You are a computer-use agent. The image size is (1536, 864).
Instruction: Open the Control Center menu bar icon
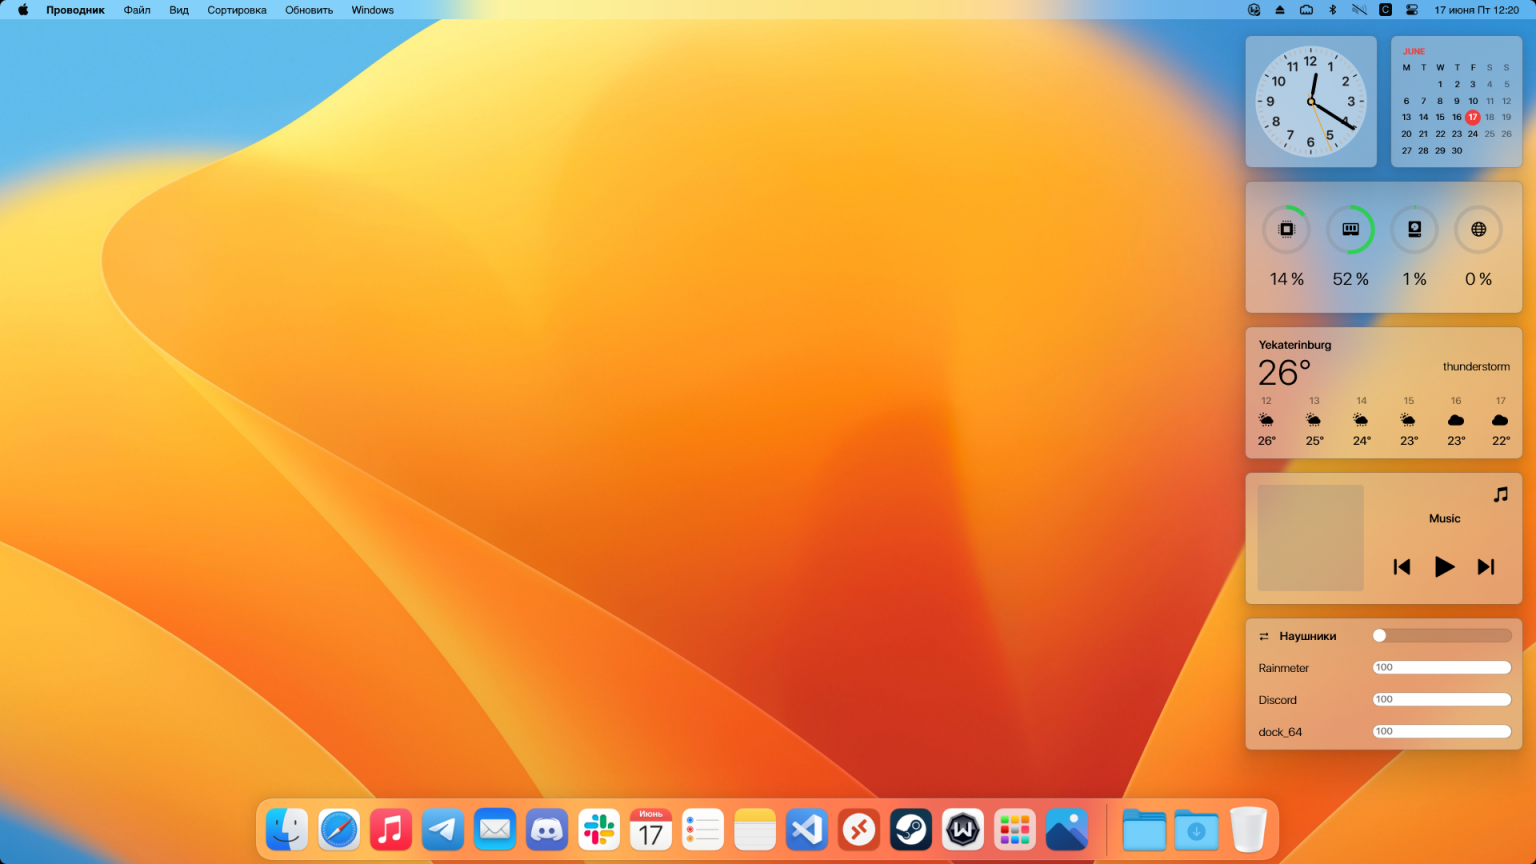click(1412, 10)
